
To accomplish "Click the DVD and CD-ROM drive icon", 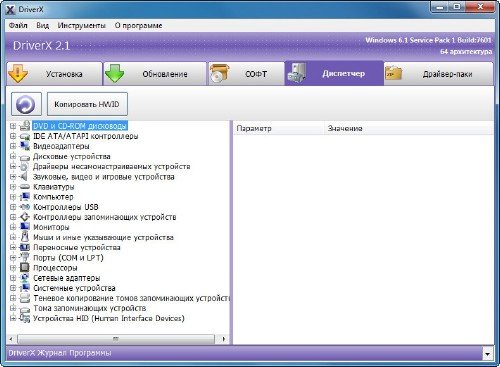I will tap(25, 126).
